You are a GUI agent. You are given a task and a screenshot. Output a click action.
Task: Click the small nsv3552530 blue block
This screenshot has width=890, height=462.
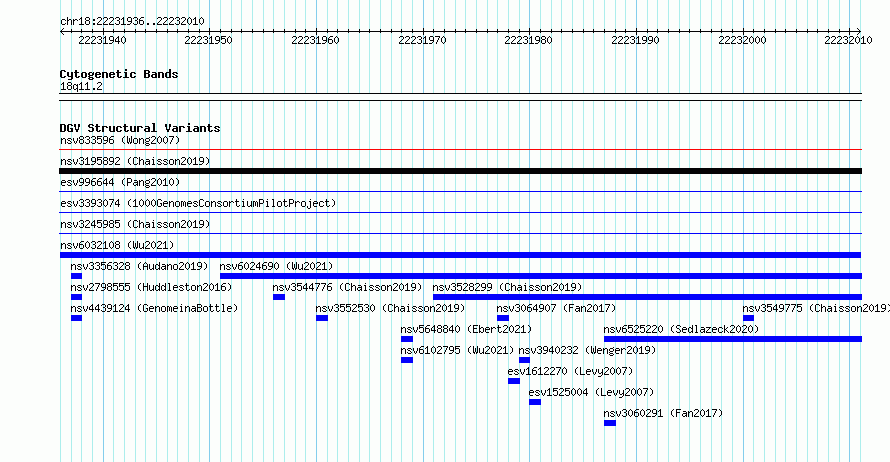click(322, 318)
